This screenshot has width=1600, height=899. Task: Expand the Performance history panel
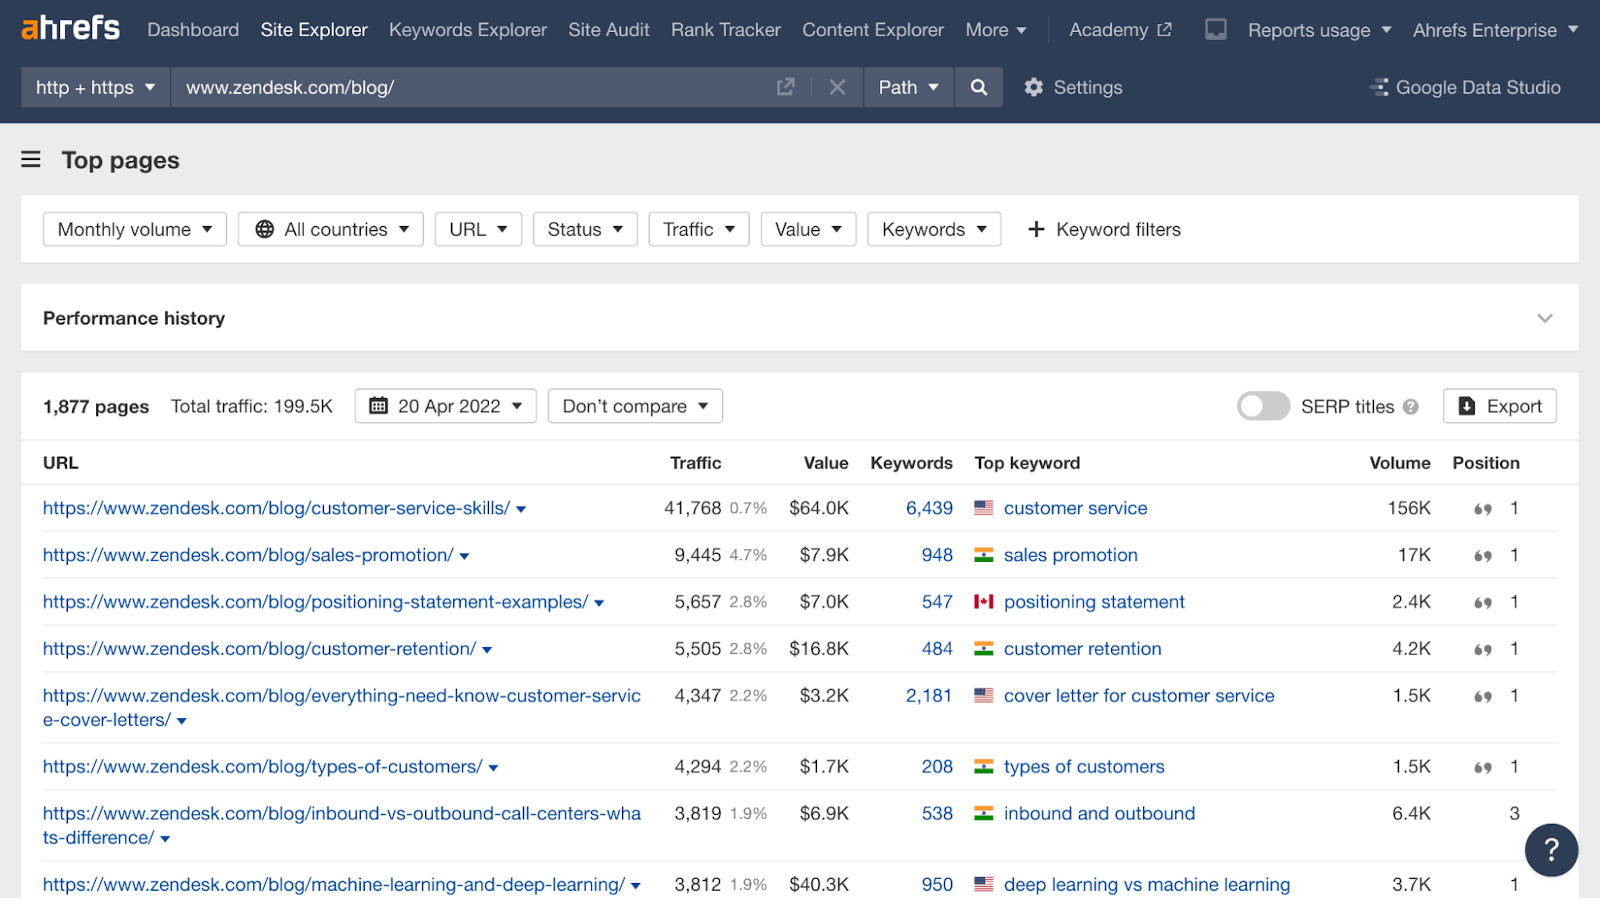click(x=1545, y=319)
